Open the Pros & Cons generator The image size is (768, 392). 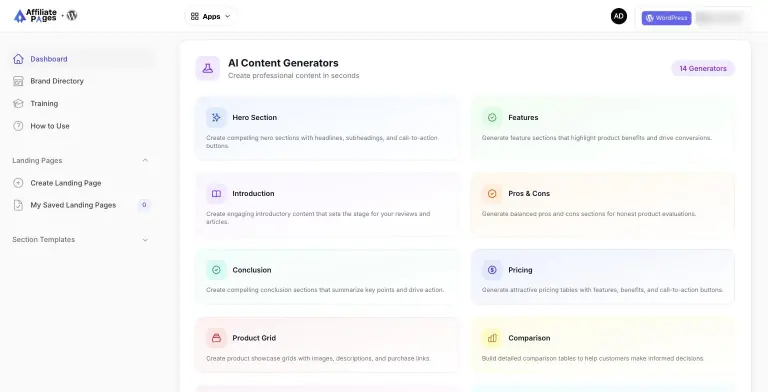click(602, 204)
